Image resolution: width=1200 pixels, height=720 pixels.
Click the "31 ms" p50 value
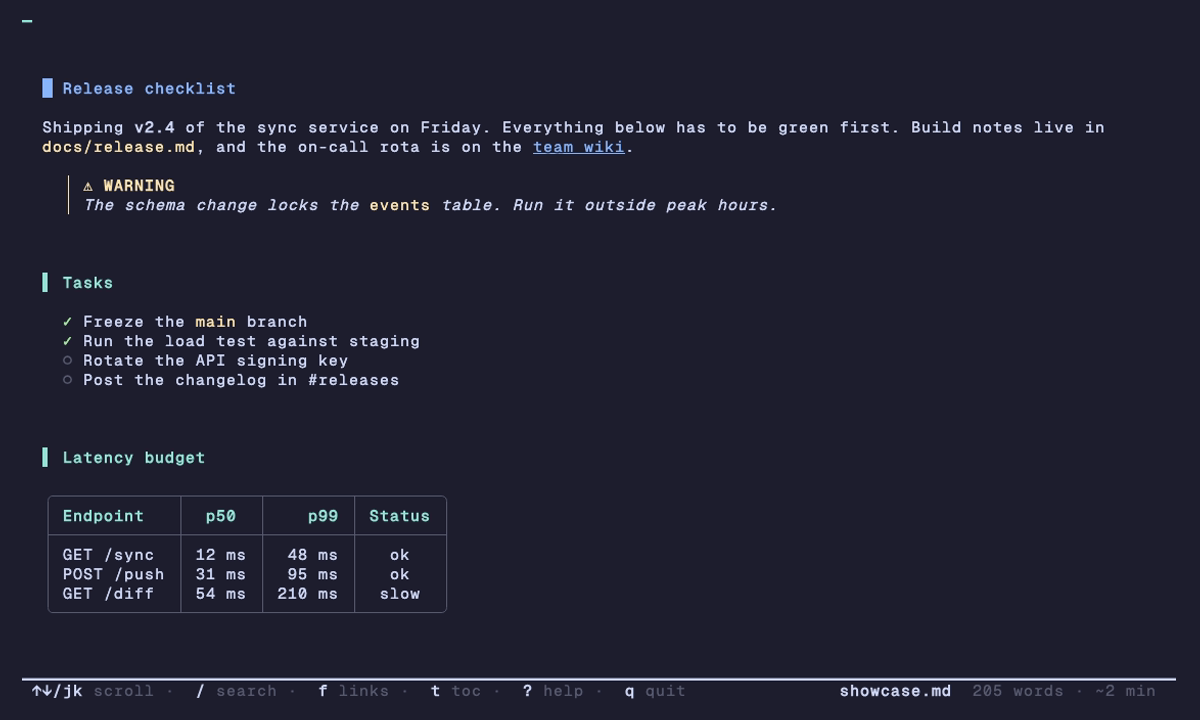click(x=221, y=574)
